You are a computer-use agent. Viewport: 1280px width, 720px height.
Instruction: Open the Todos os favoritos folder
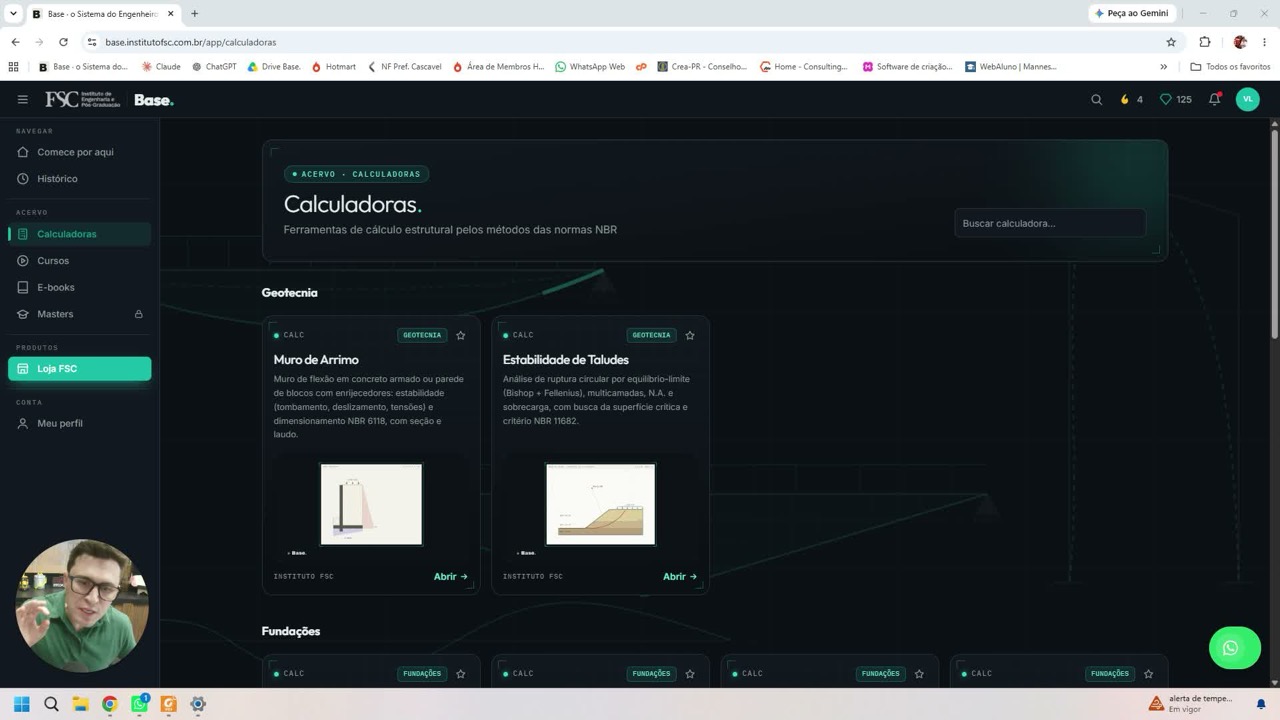pyautogui.click(x=1230, y=67)
